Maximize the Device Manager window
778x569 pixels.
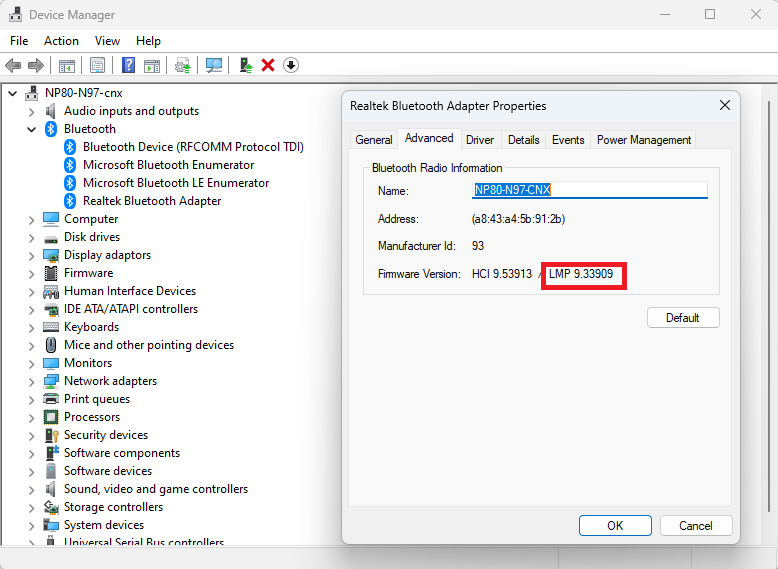pos(710,14)
